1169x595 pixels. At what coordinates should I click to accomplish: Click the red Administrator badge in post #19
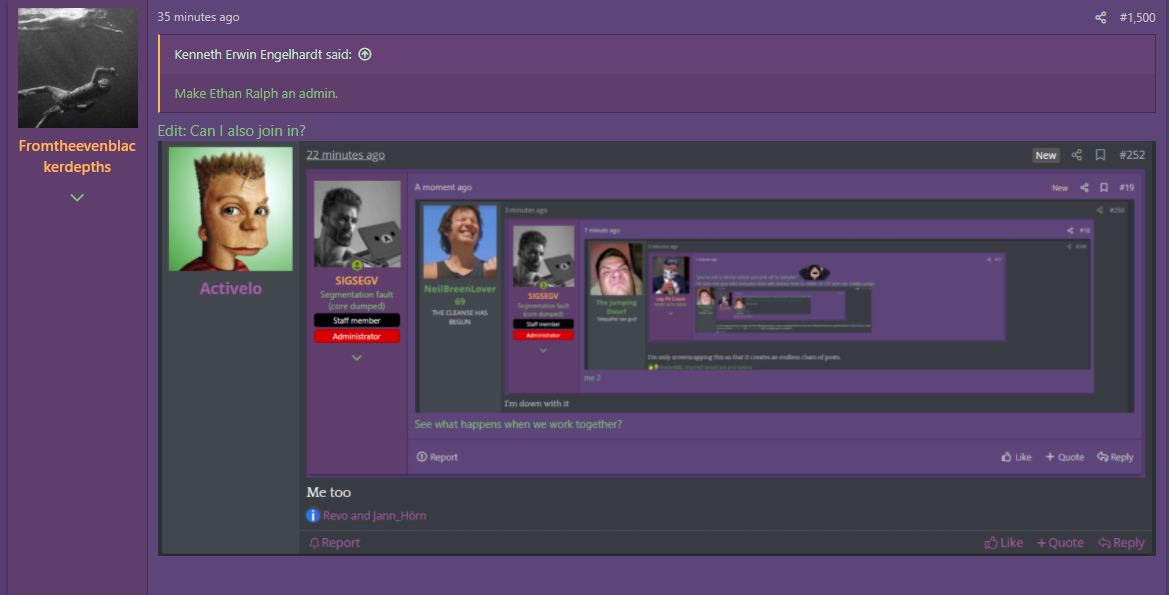point(356,336)
